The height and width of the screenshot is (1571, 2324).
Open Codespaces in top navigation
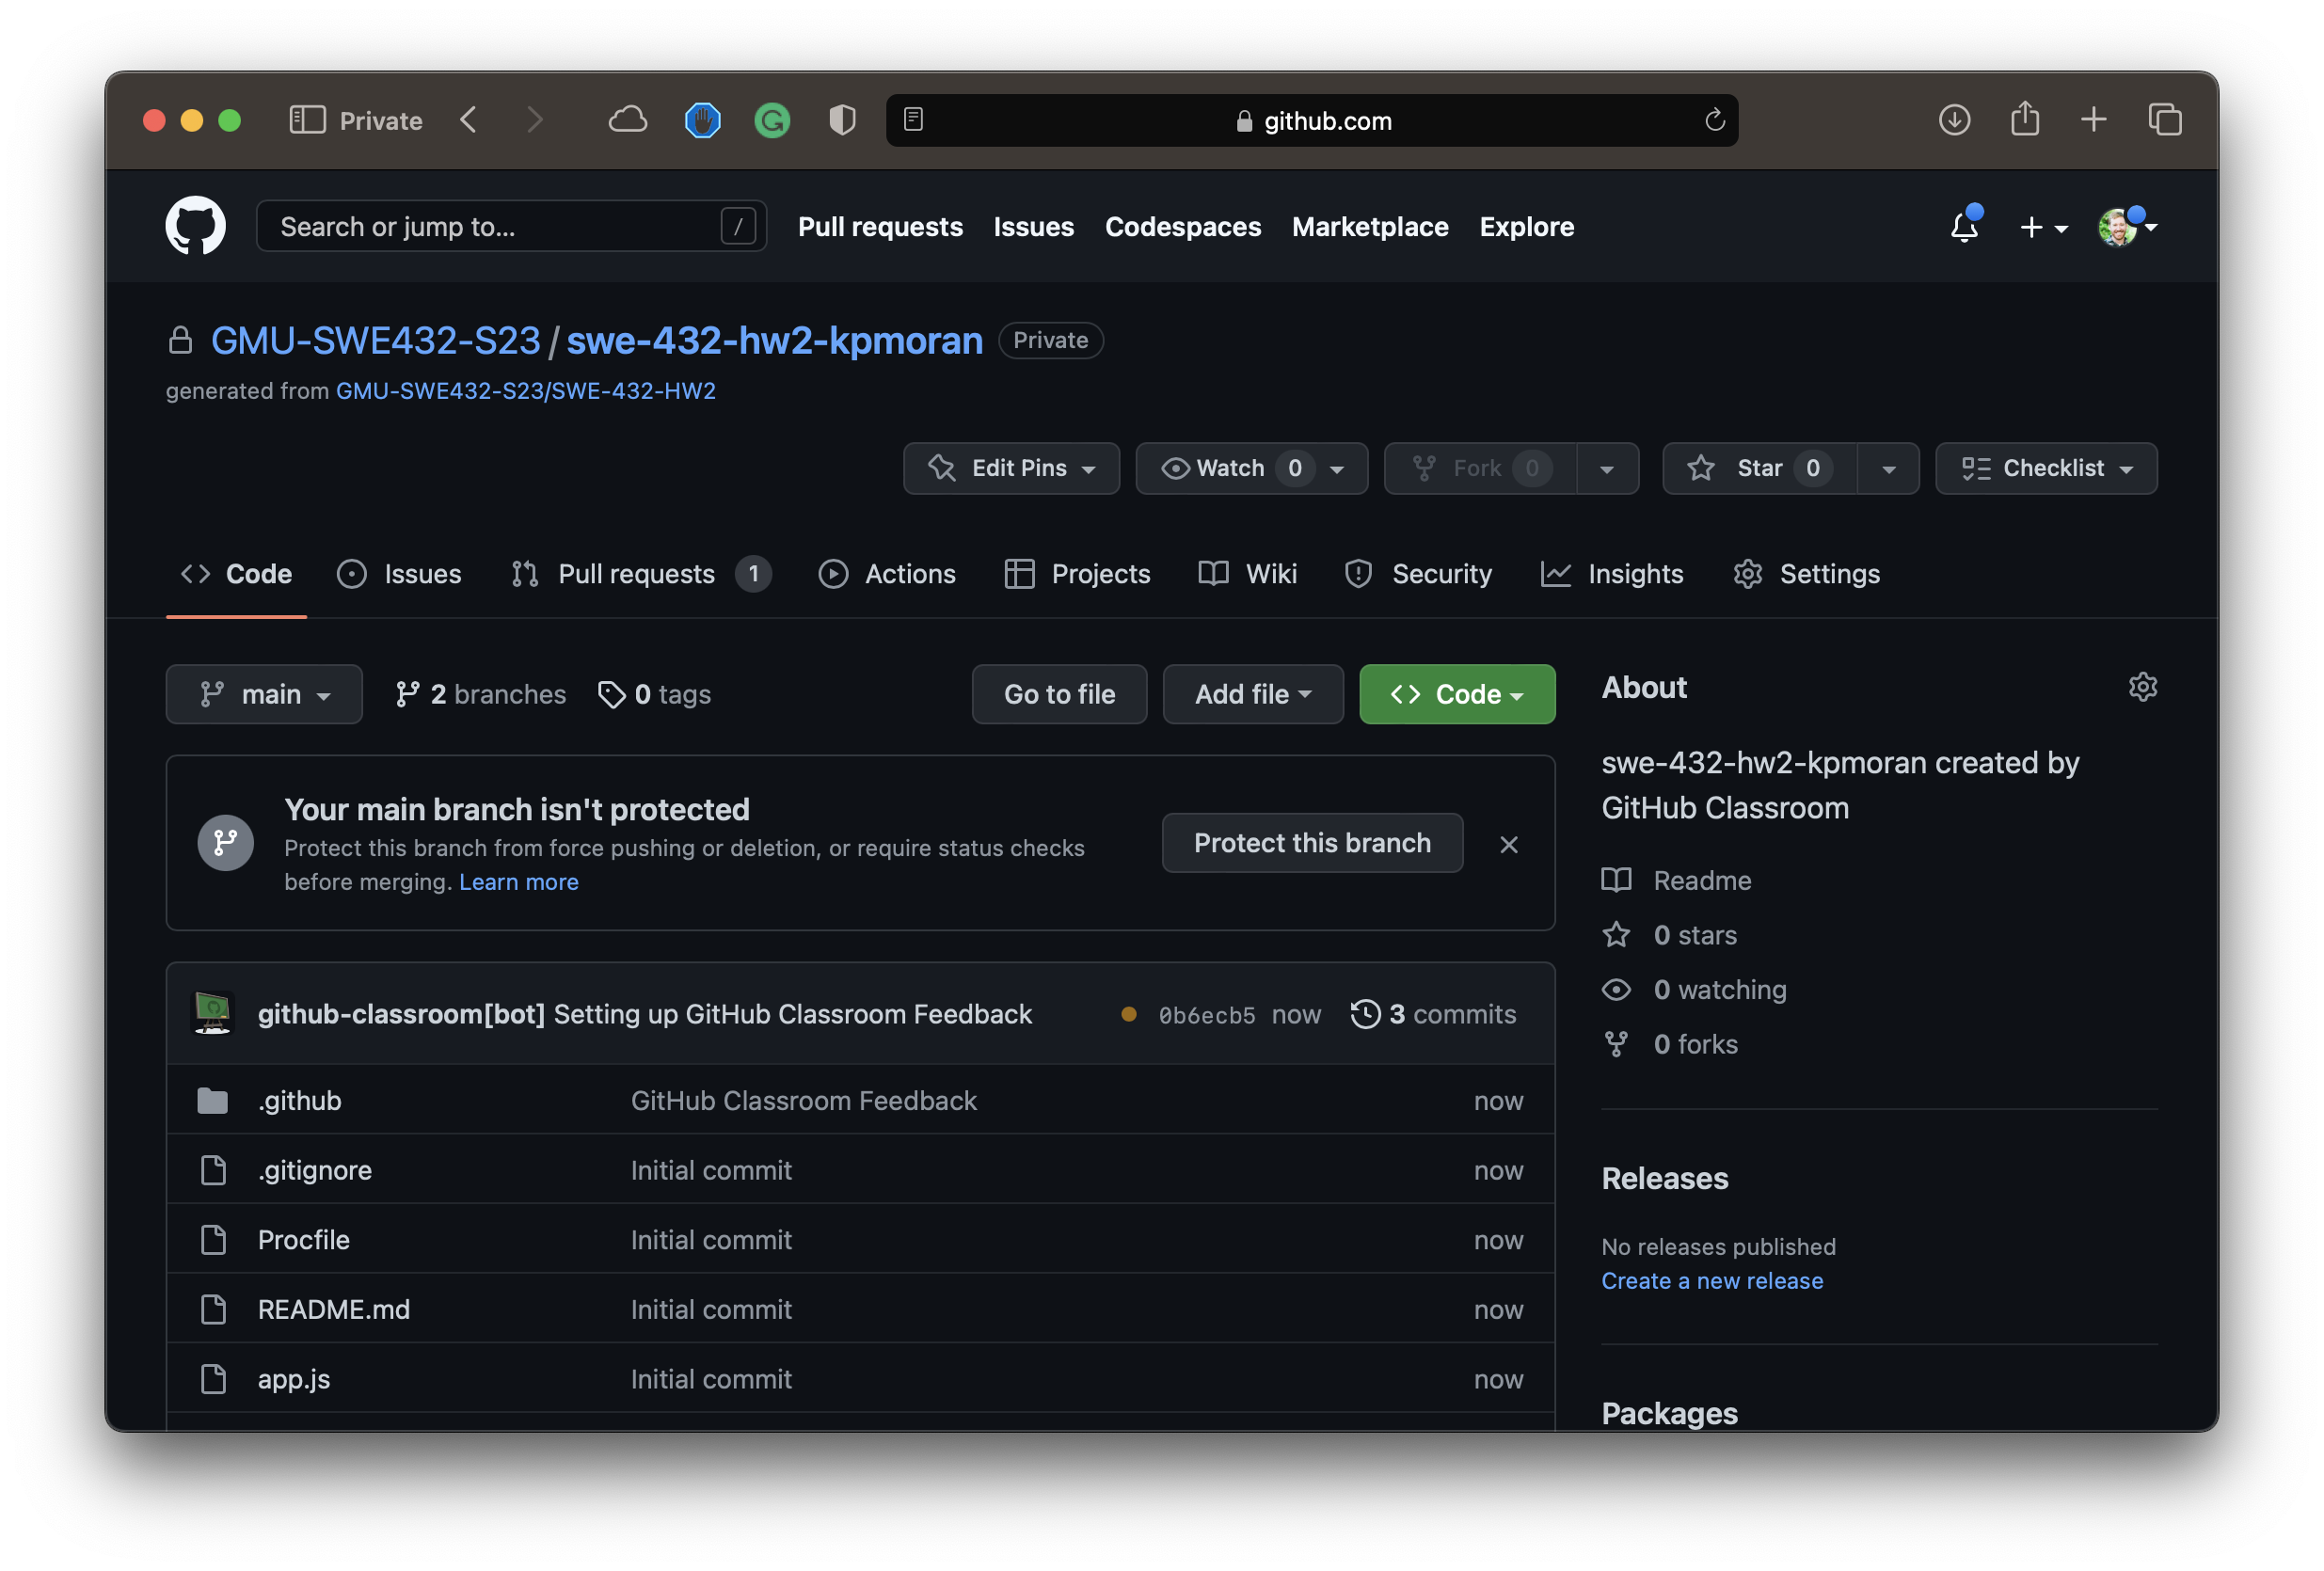pos(1183,226)
